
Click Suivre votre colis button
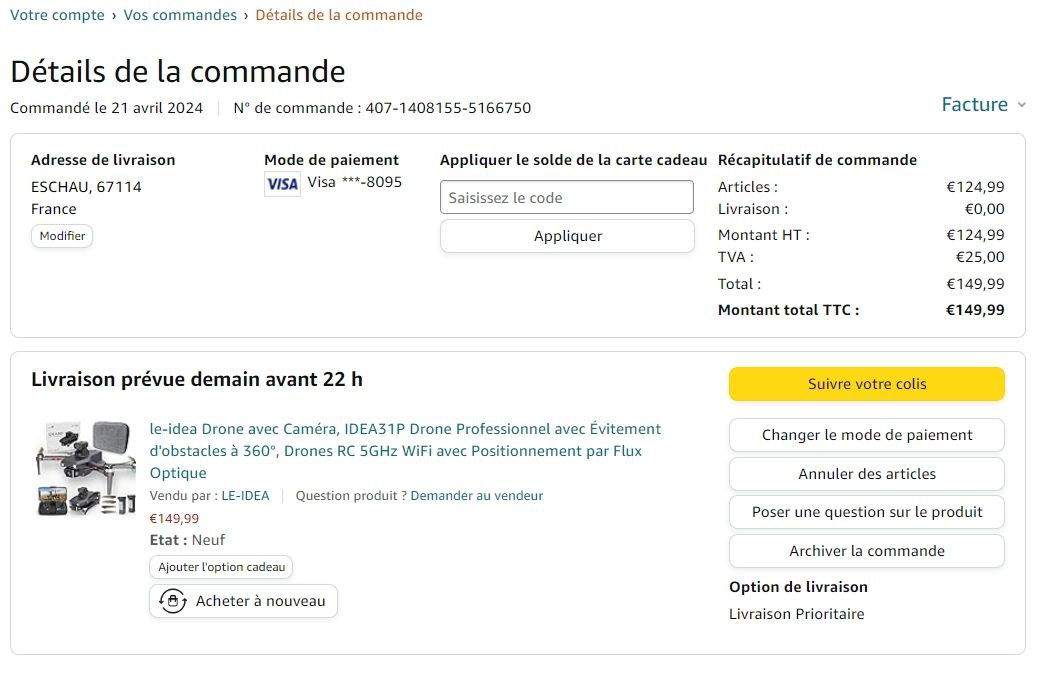click(x=866, y=384)
